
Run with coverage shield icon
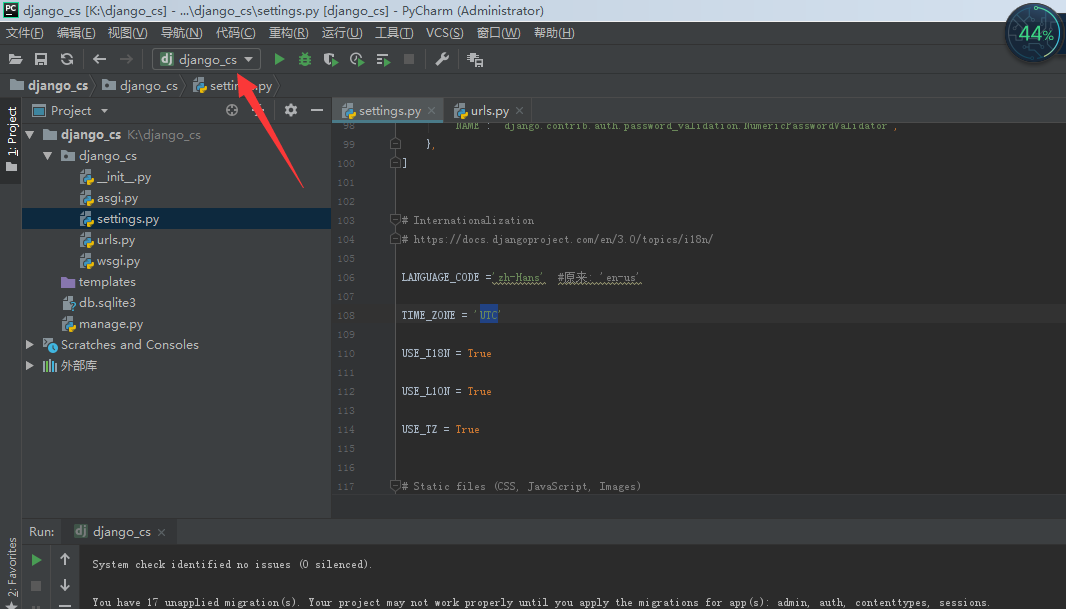pyautogui.click(x=330, y=60)
